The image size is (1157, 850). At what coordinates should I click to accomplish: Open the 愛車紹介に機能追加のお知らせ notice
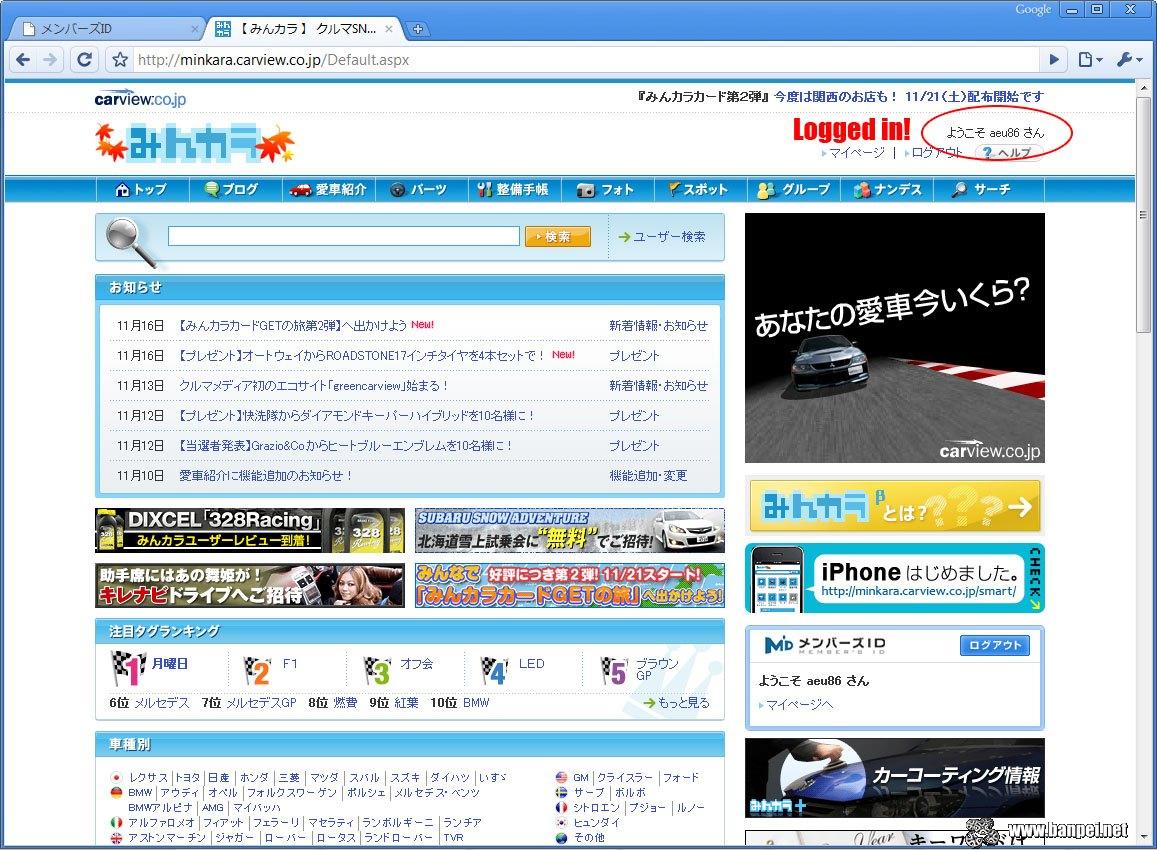point(266,476)
